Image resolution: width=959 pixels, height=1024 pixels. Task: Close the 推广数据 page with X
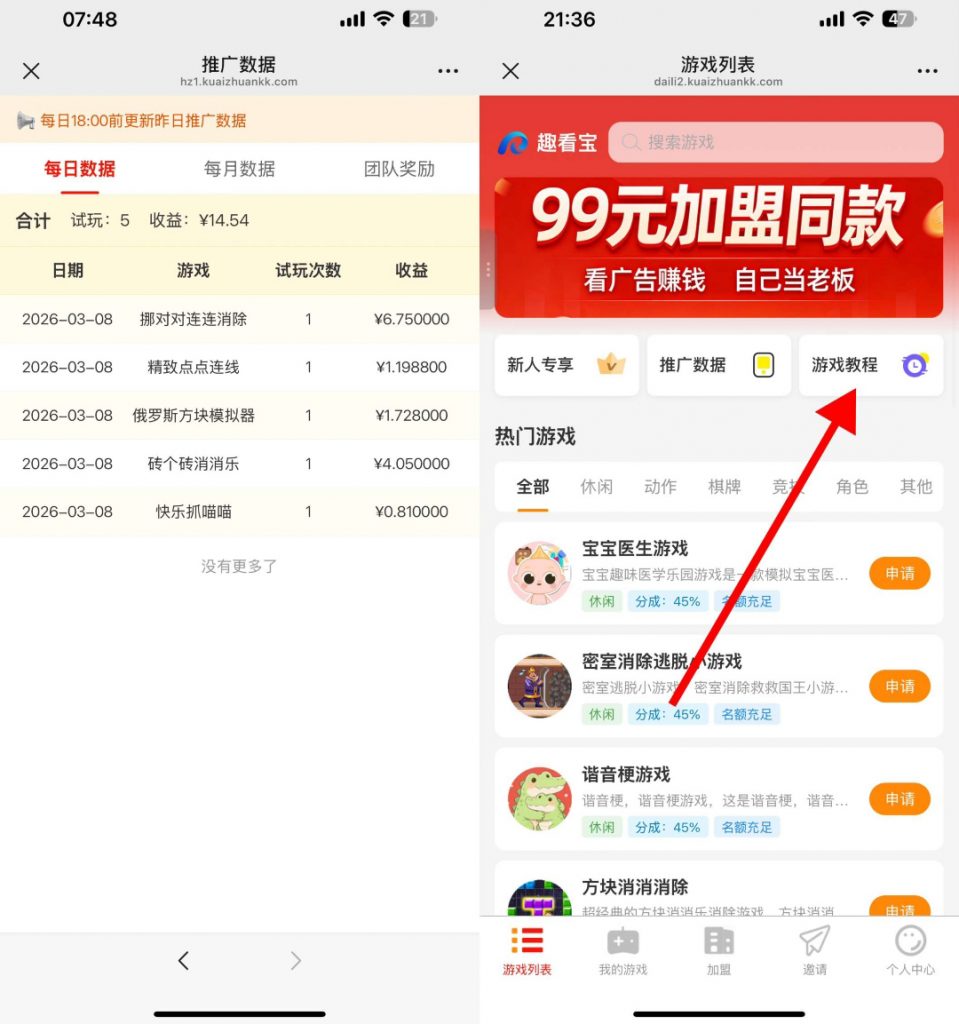pyautogui.click(x=31, y=70)
